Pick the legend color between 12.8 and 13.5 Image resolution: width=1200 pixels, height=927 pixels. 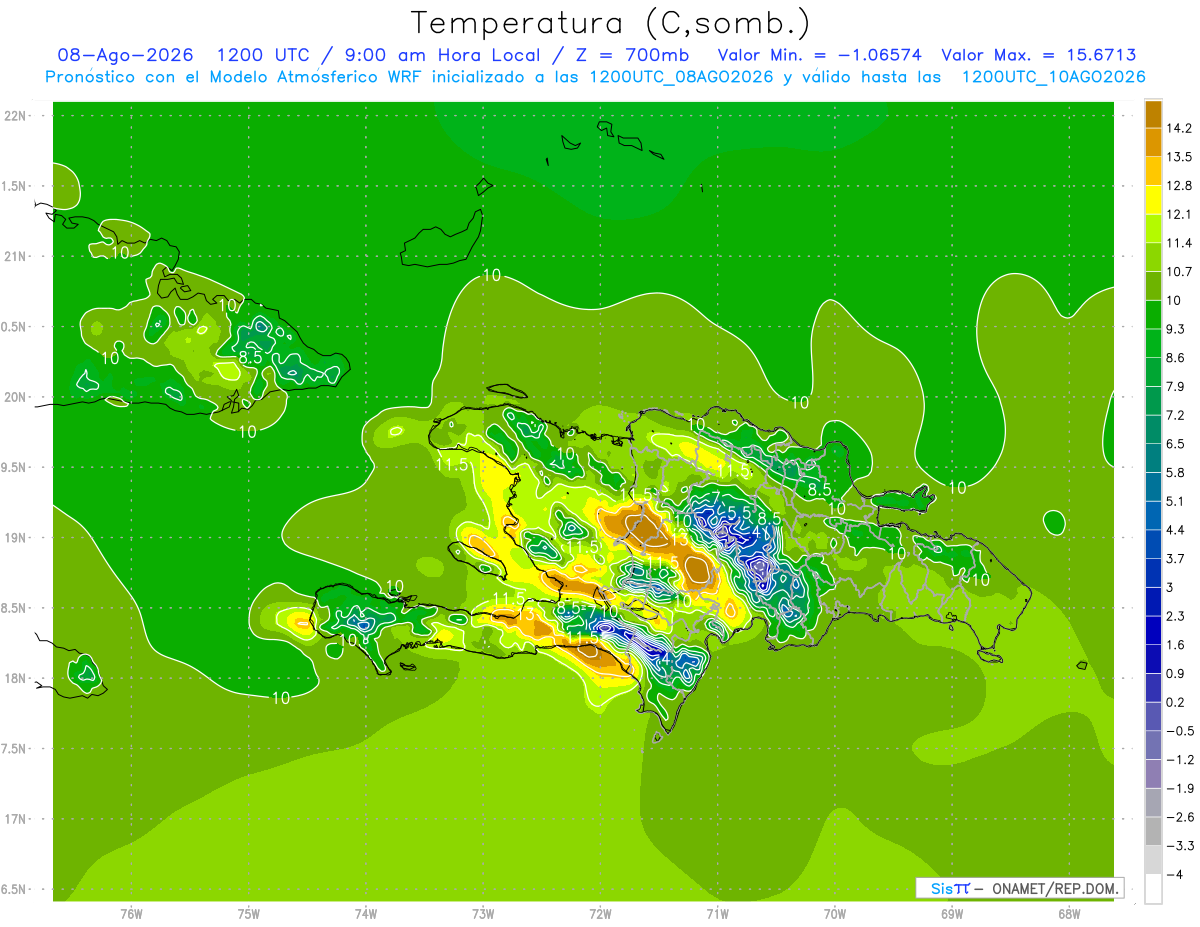pos(1153,171)
